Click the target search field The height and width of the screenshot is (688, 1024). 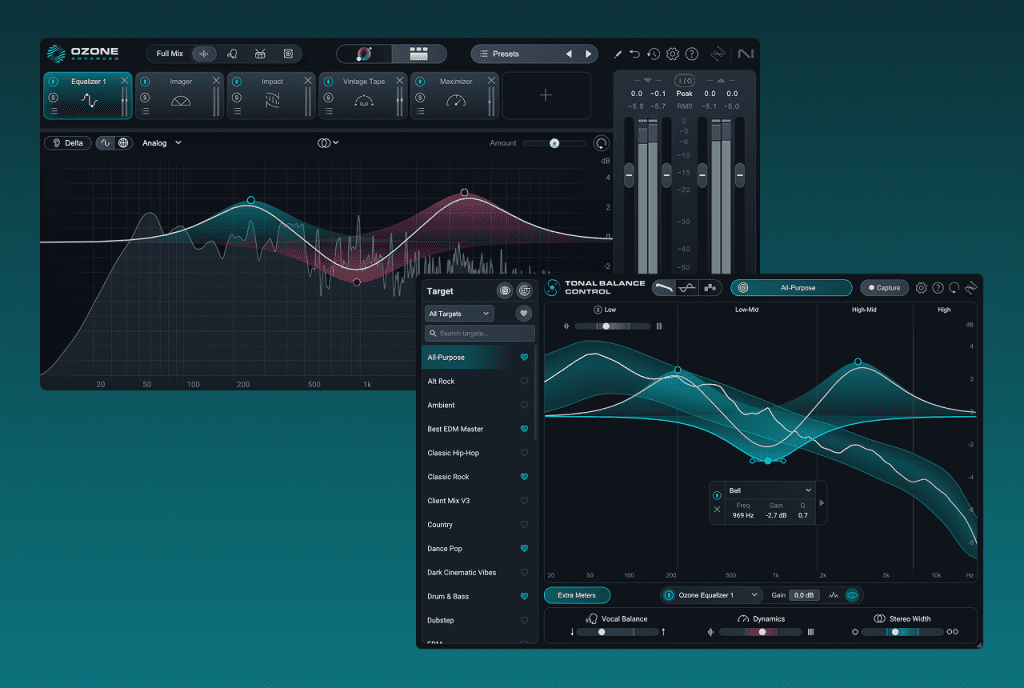coord(480,333)
